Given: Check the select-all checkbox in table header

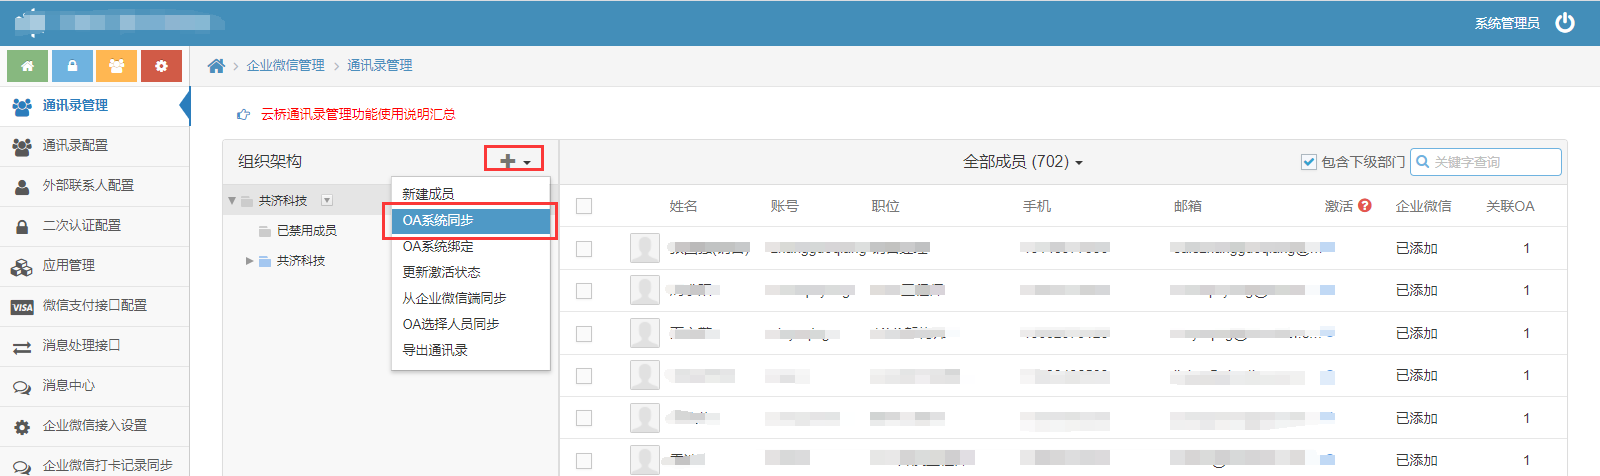Looking at the screenshot, I should point(584,206).
